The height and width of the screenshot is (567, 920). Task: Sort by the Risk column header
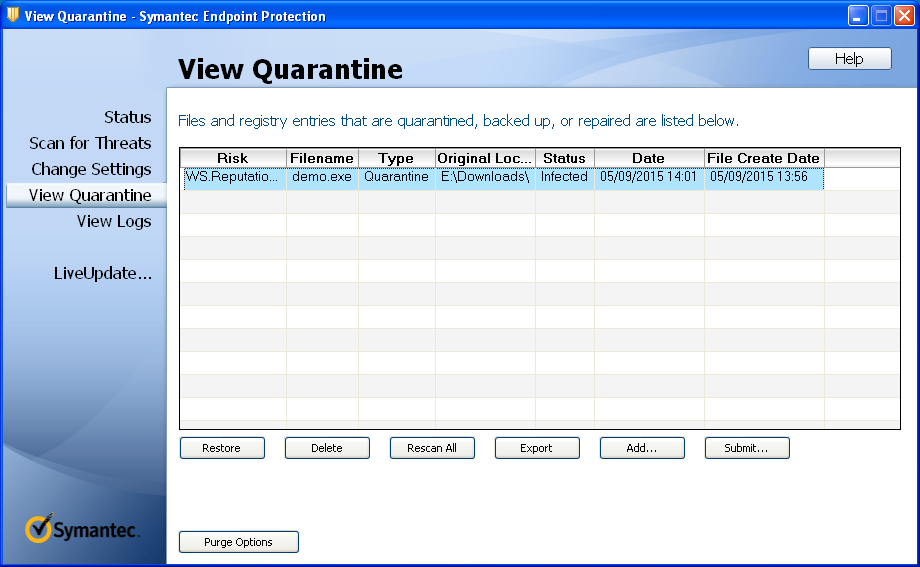point(233,158)
